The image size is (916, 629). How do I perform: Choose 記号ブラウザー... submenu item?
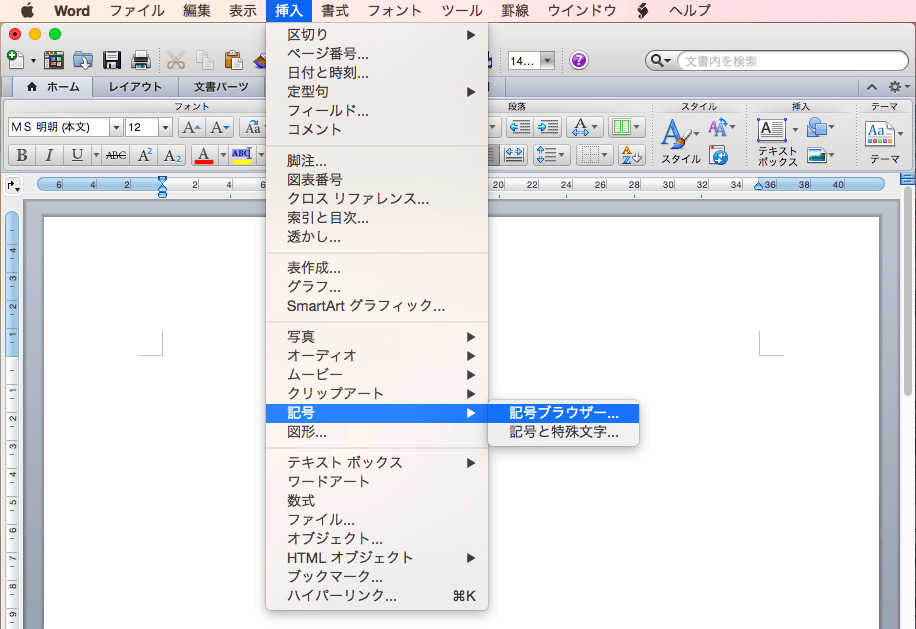(x=563, y=413)
